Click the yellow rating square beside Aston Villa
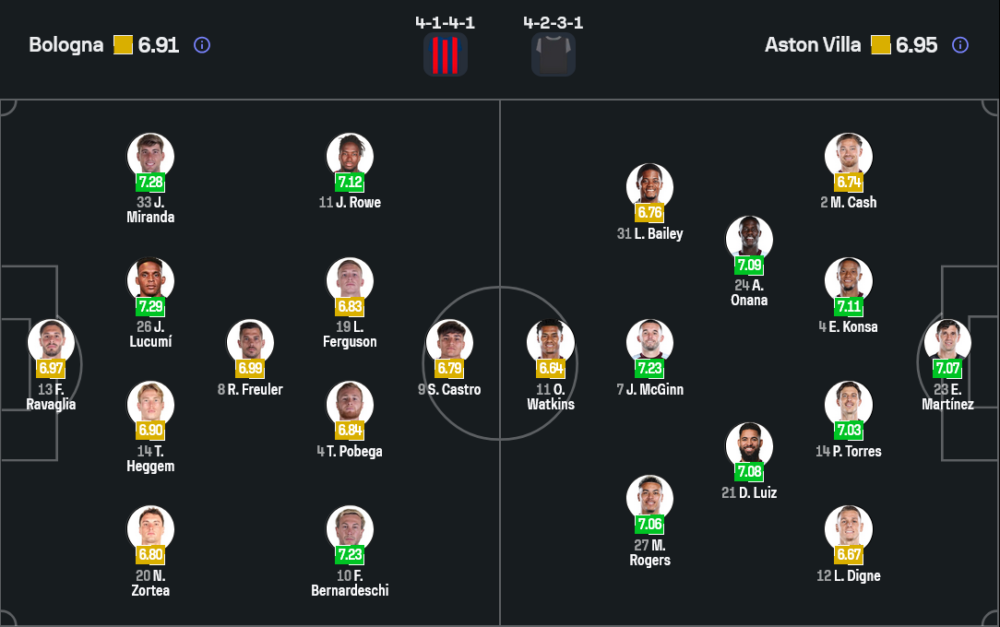 (x=881, y=45)
